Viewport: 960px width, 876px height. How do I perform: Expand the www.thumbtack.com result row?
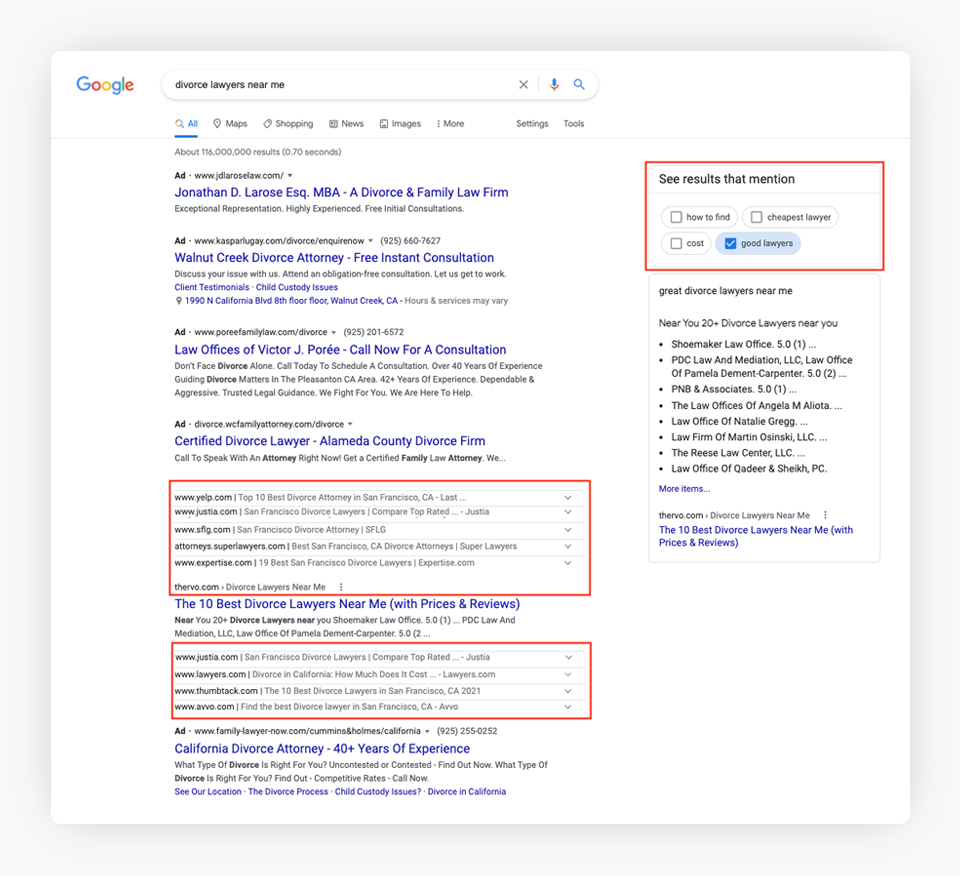point(568,691)
